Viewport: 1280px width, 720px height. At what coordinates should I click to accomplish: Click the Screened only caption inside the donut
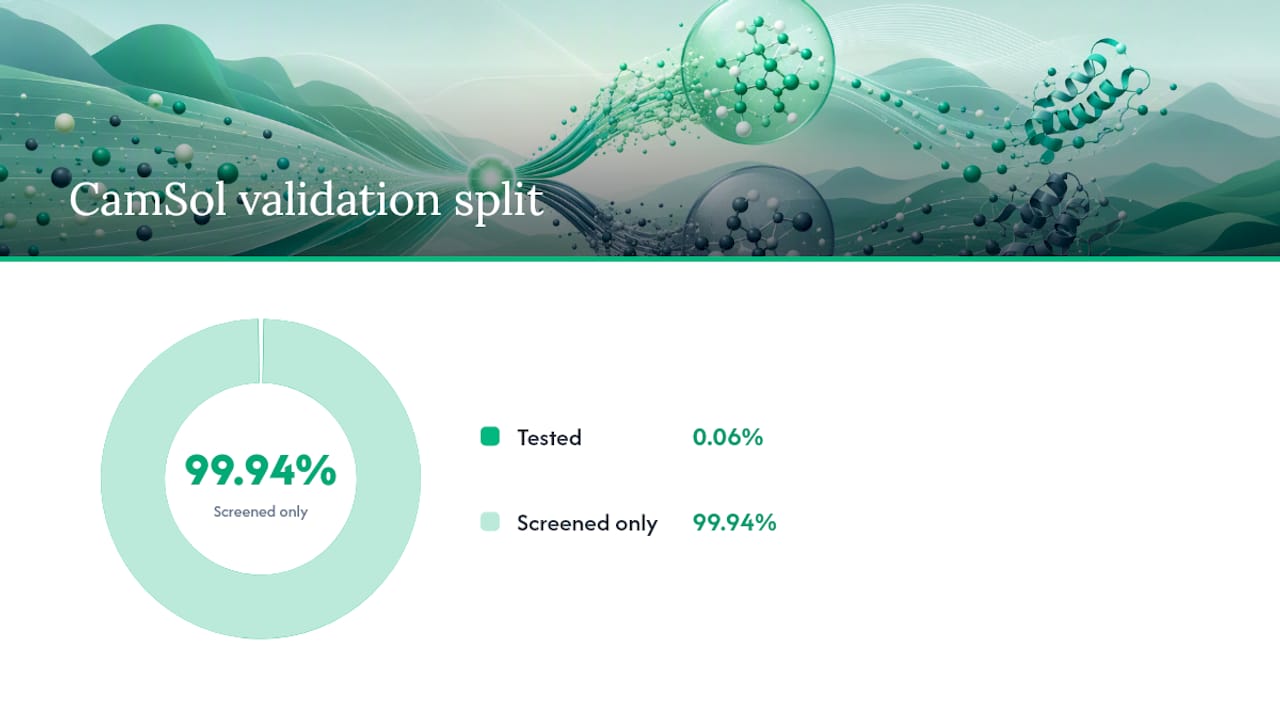261,511
